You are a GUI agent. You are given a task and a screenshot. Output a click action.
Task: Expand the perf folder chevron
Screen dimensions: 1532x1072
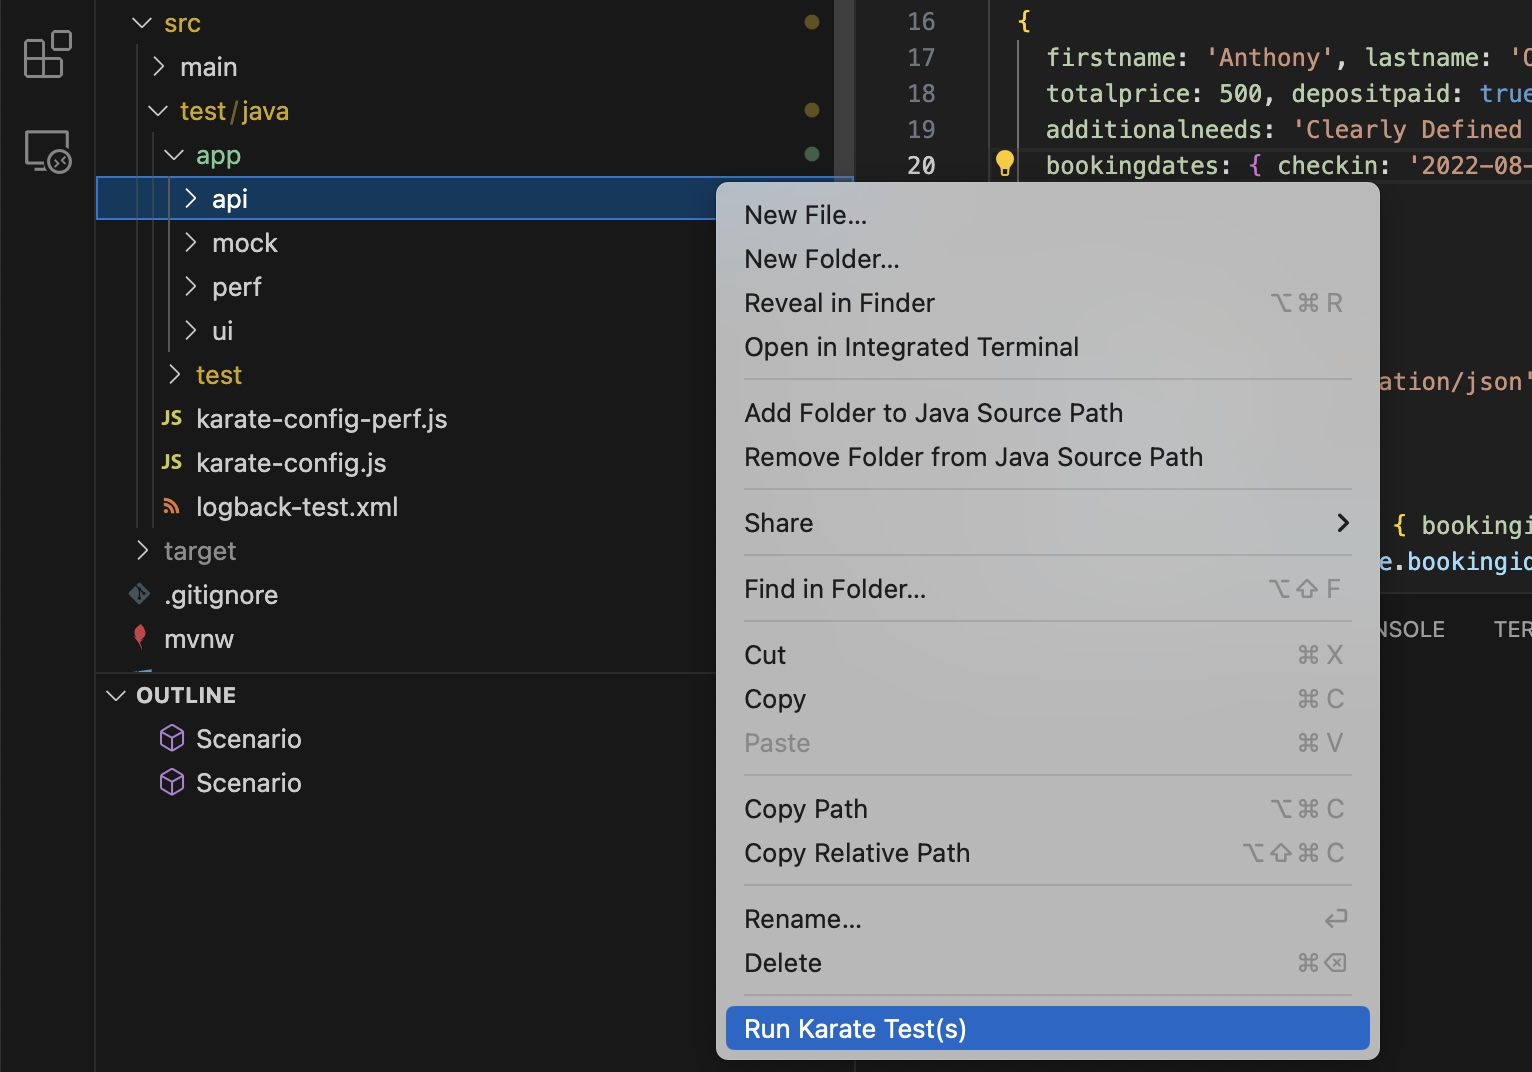[x=190, y=286]
